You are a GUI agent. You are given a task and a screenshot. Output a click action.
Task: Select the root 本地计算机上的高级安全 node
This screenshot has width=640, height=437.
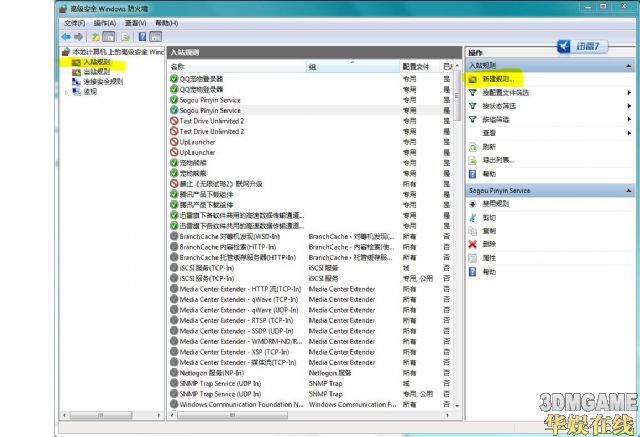(118, 52)
